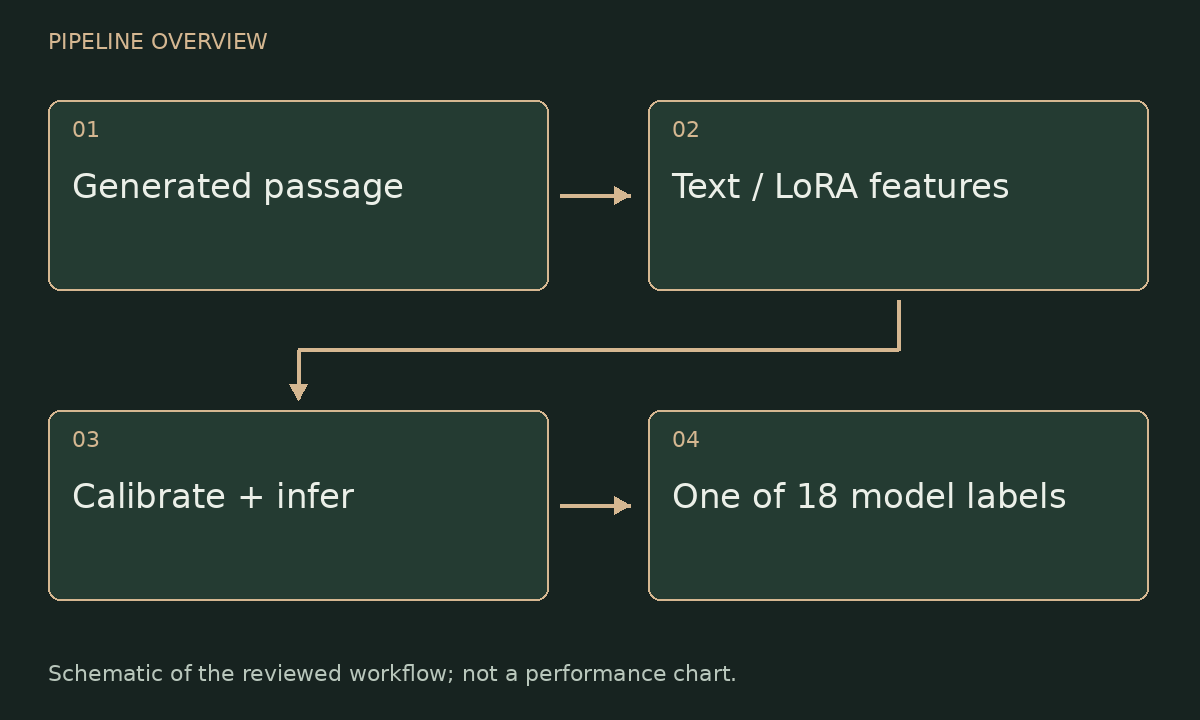The width and height of the screenshot is (1200, 720).
Task: Click the schematic footnote caption
Action: [x=392, y=674]
